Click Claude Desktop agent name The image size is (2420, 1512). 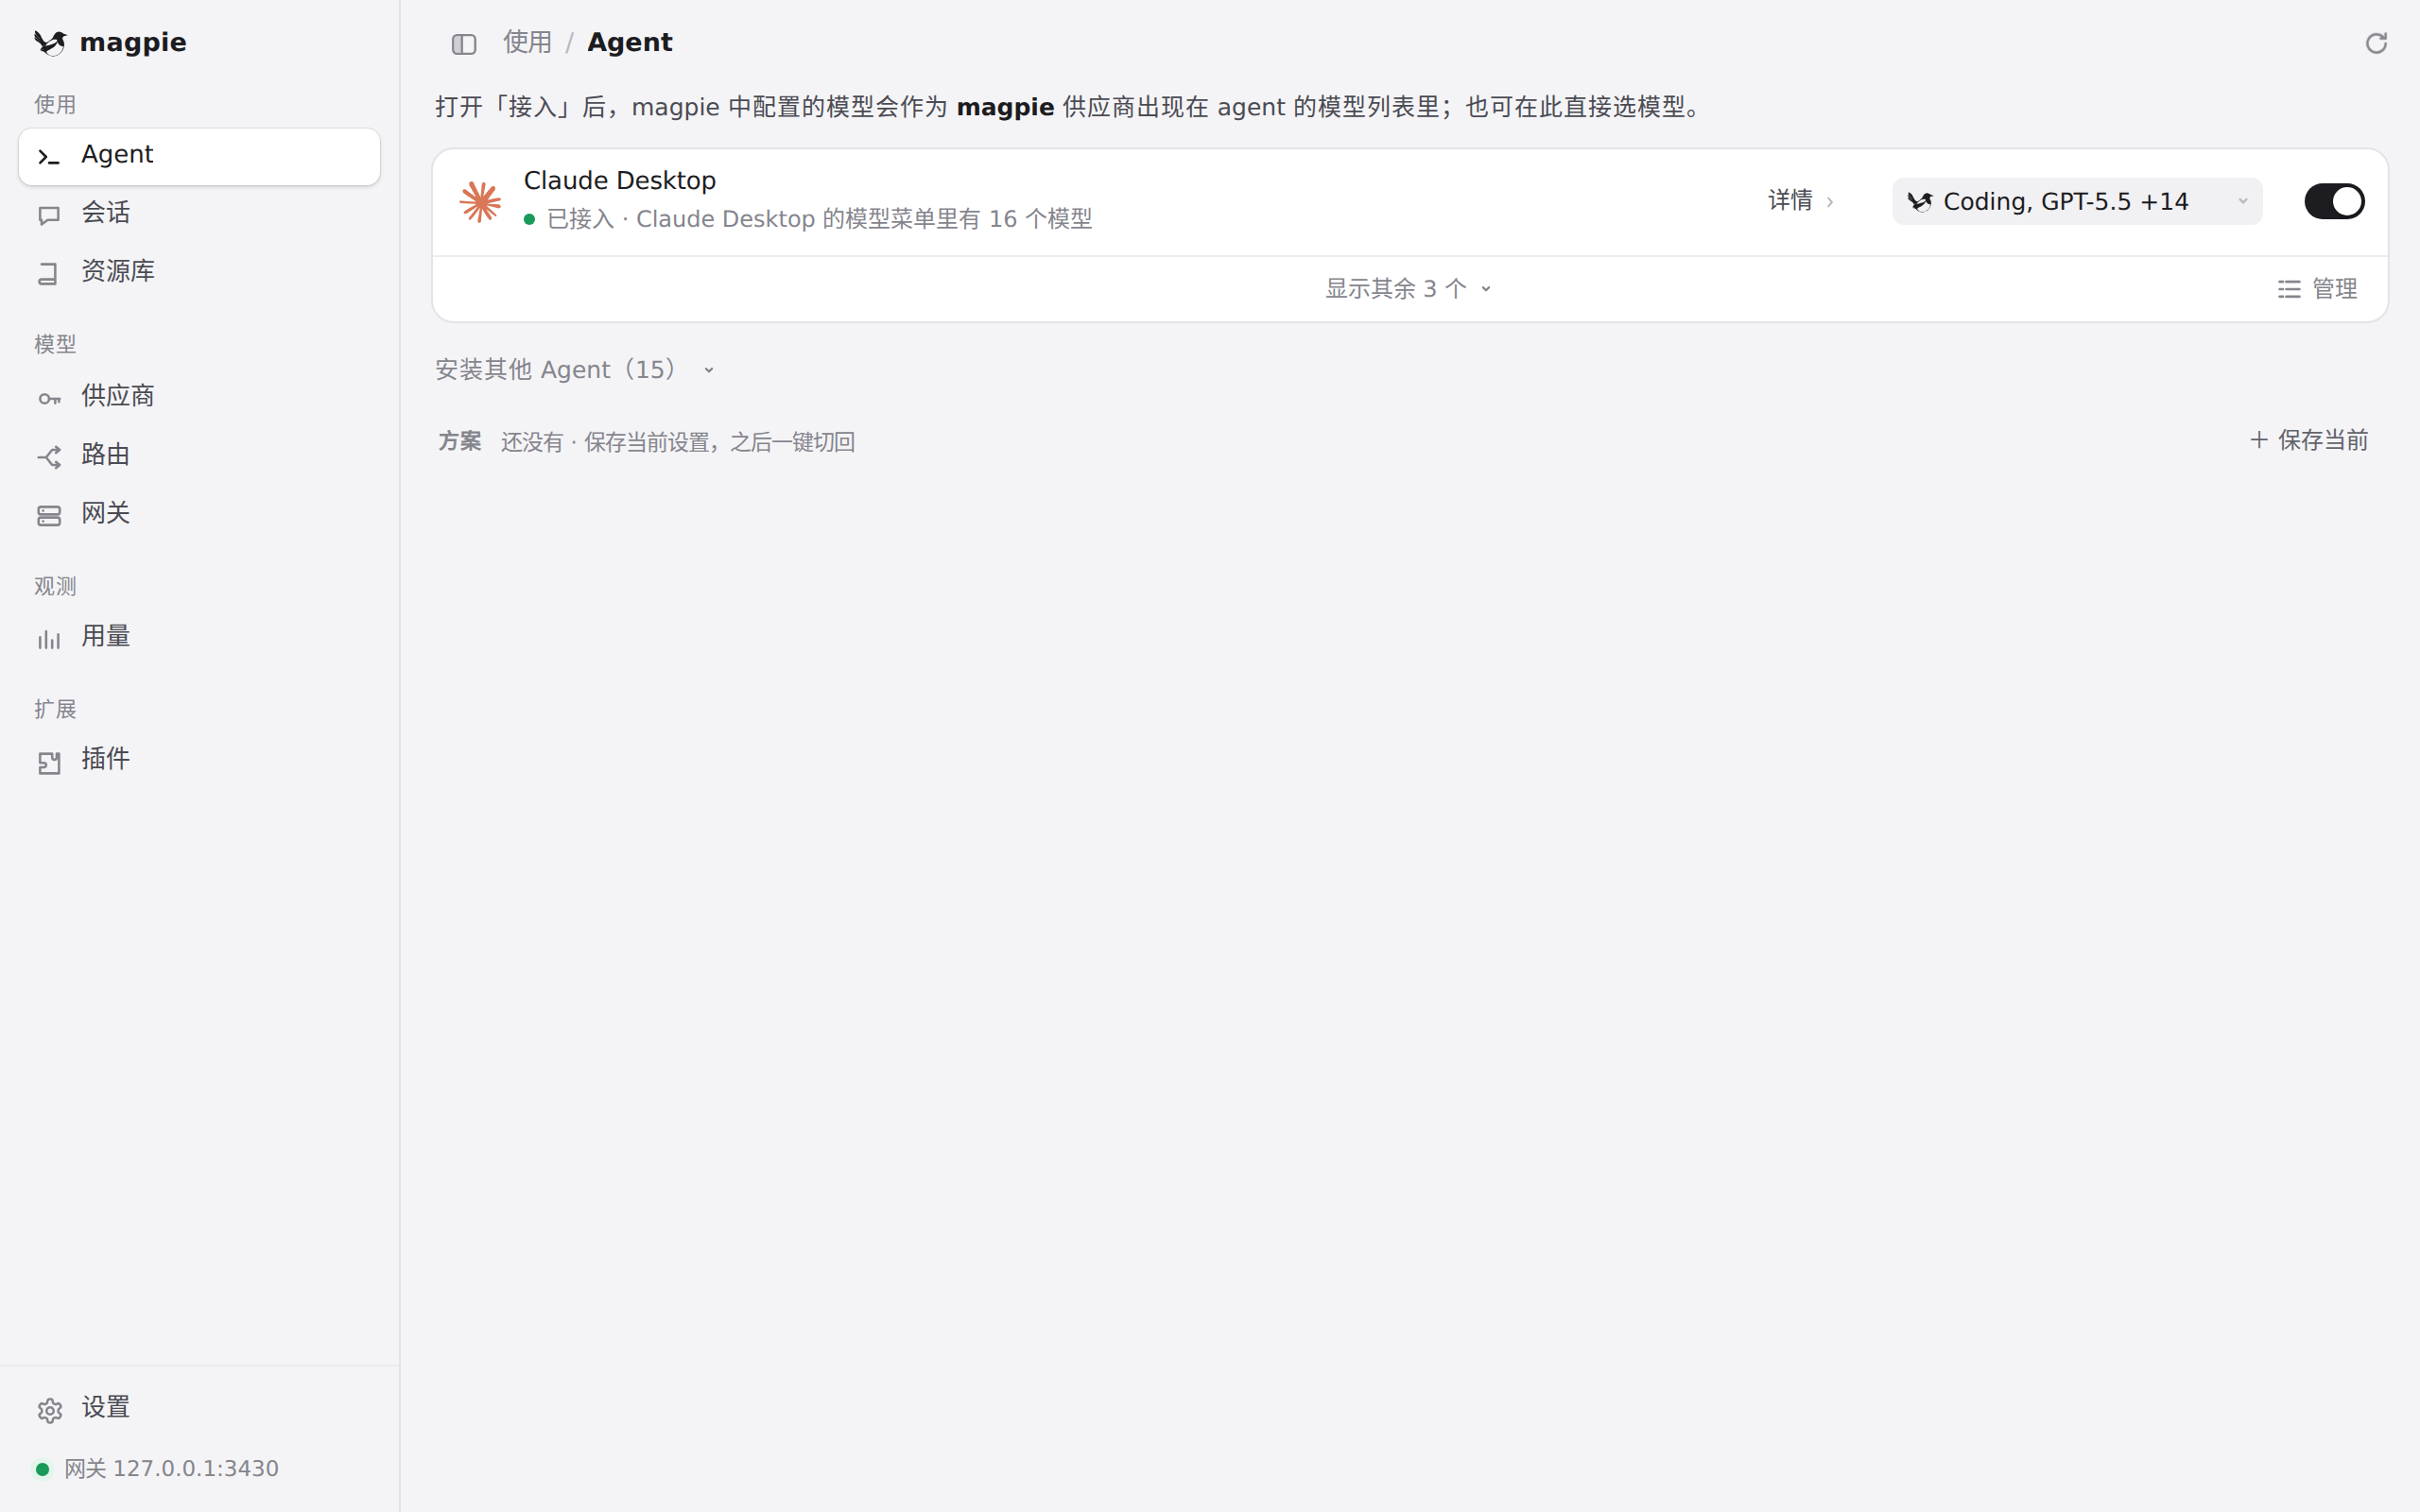point(619,181)
